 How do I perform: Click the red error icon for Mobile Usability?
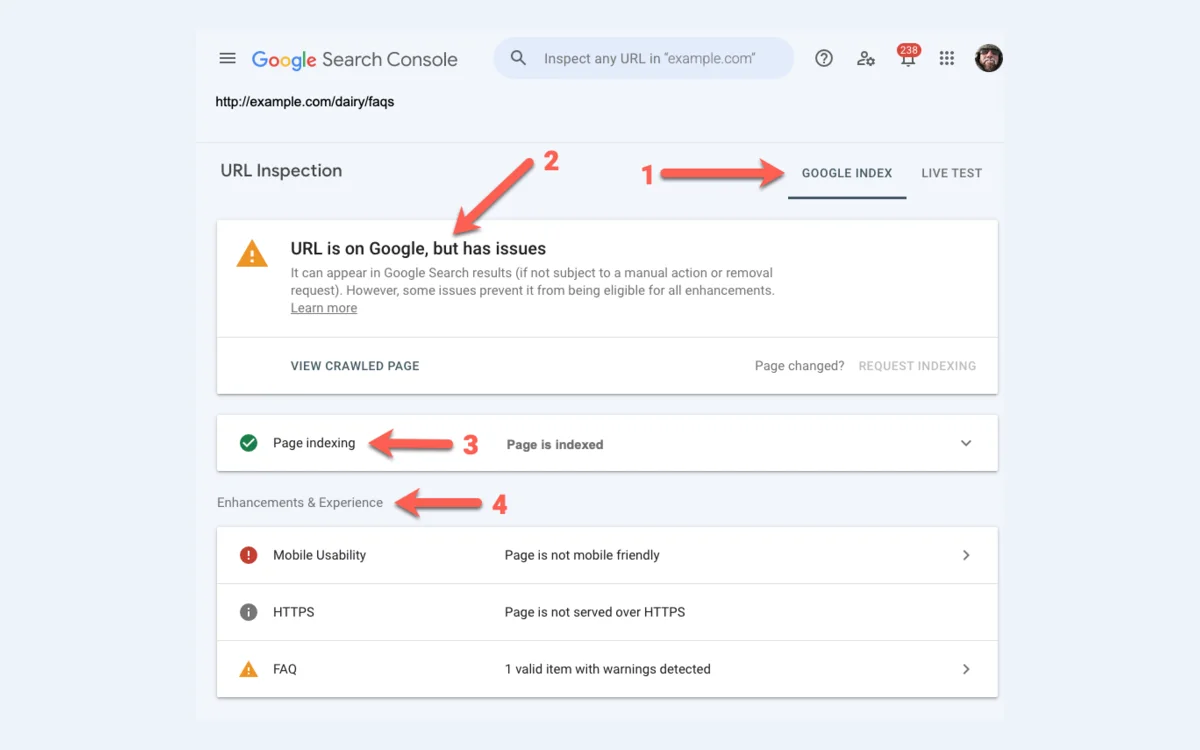pyautogui.click(x=249, y=555)
